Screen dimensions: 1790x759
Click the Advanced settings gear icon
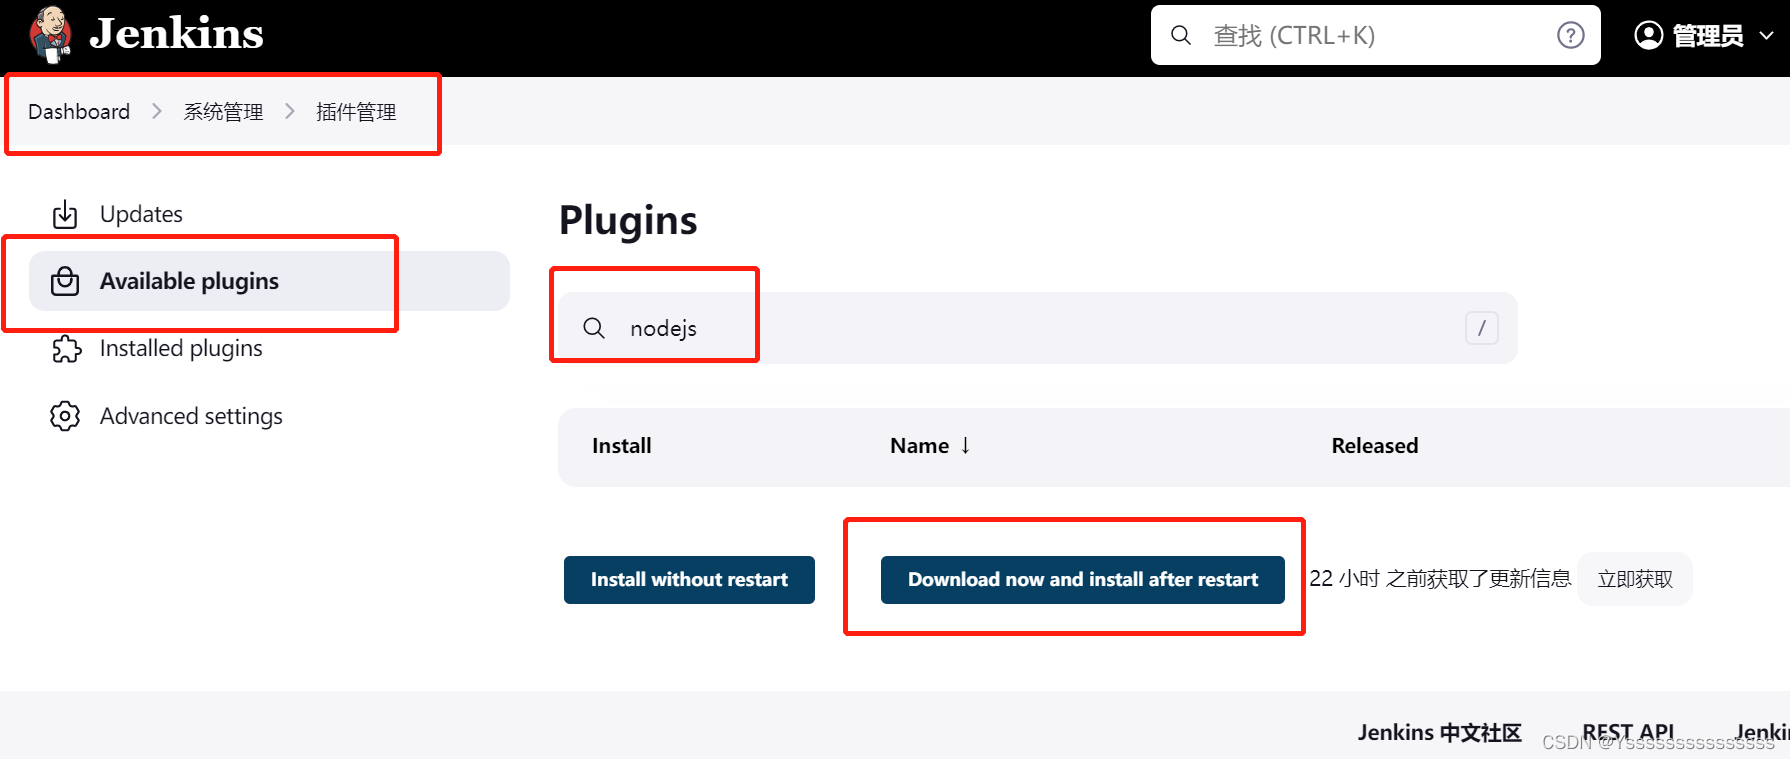65,416
